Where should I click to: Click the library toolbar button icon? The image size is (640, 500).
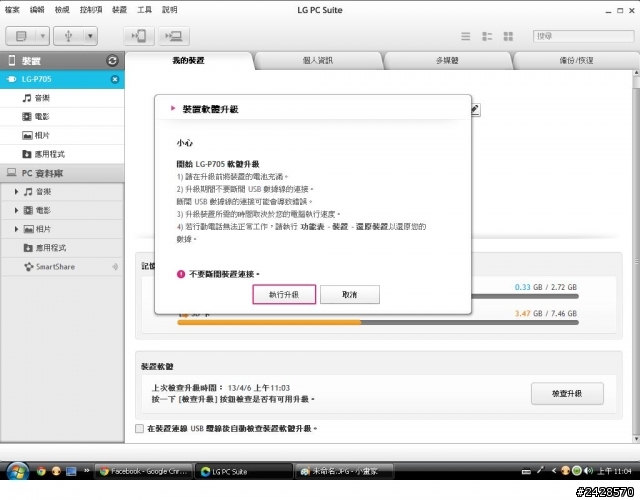pos(21,36)
